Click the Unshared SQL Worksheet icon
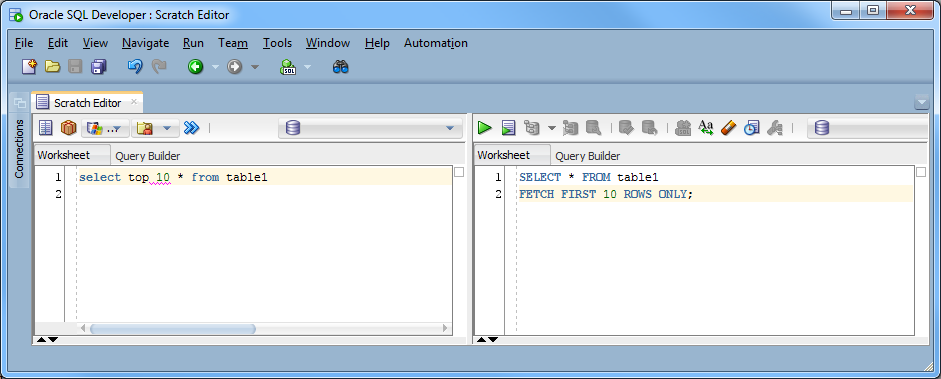941x379 pixels. 683,128
